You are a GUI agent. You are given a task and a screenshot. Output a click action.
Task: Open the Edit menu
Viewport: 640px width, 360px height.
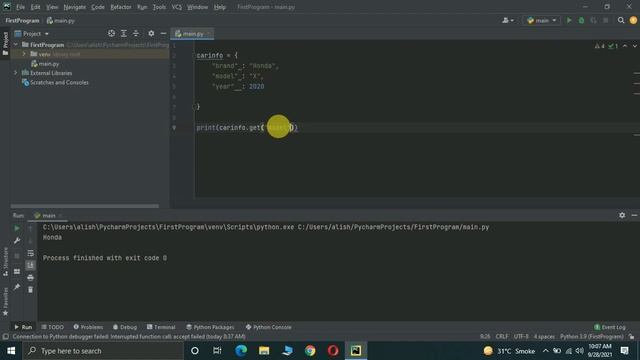pyautogui.click(x=36, y=7)
